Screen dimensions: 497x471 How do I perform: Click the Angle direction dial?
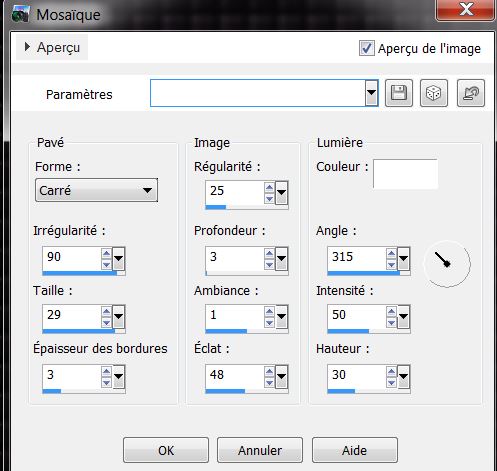click(447, 264)
